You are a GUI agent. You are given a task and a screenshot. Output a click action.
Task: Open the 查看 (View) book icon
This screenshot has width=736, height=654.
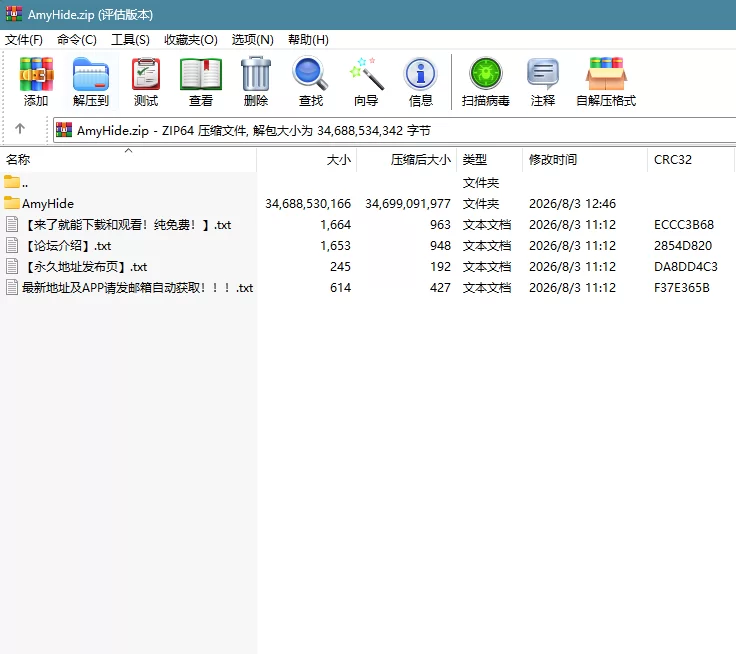coord(201,74)
